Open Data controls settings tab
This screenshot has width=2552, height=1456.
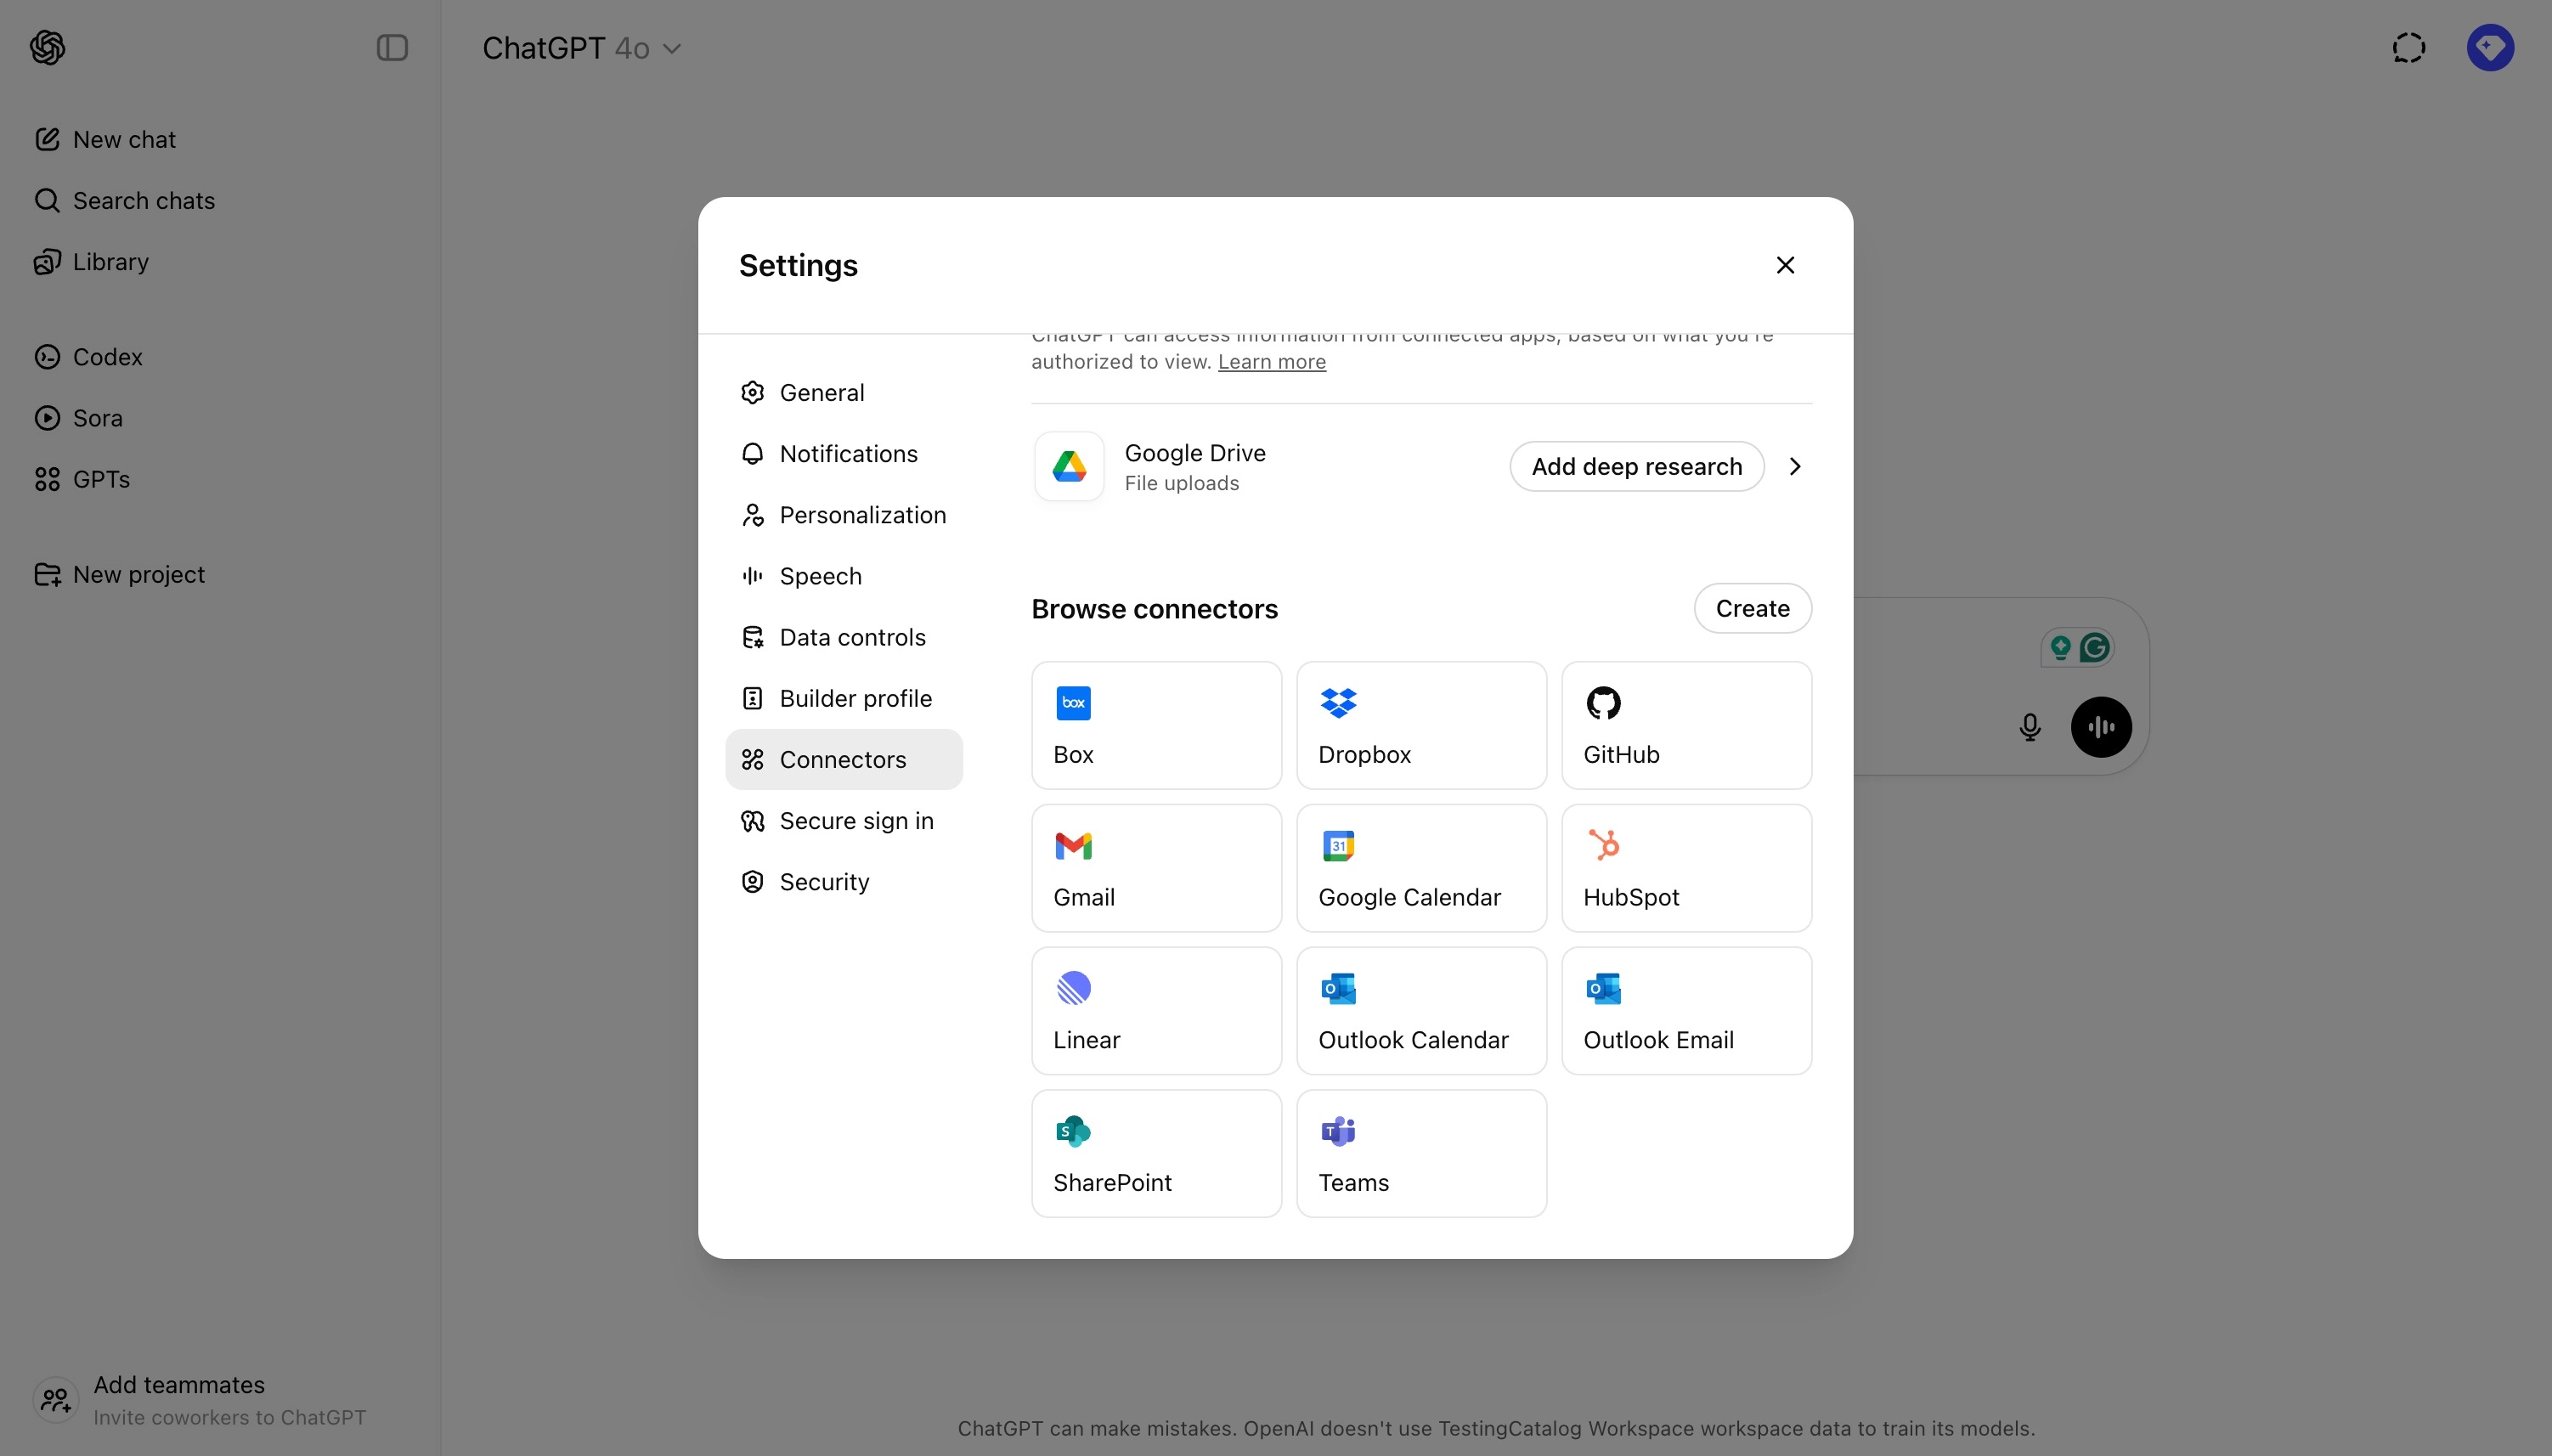coord(844,637)
